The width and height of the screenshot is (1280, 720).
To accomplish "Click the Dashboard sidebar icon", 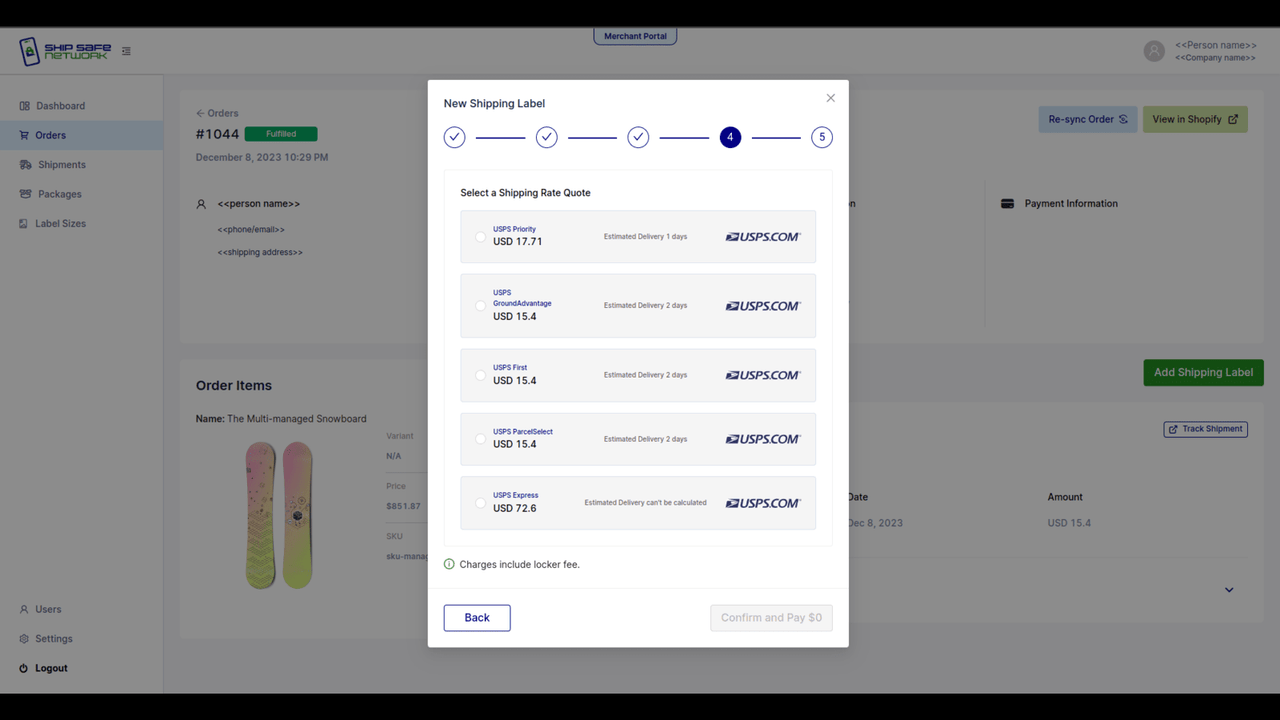I will pos(25,106).
